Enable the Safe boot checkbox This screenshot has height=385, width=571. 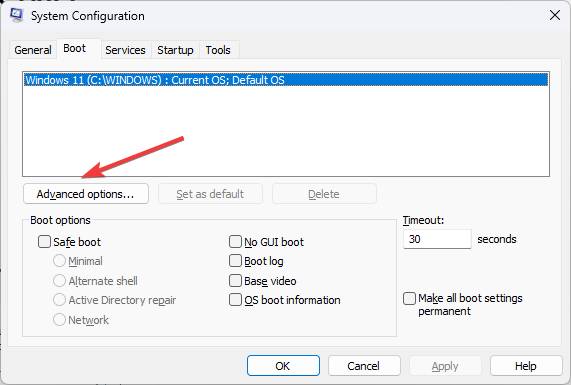44,242
